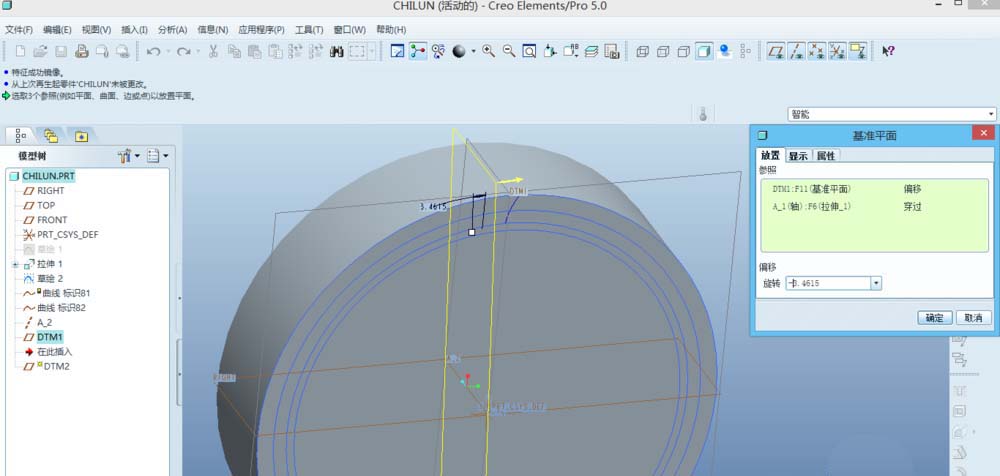Open the 文件(F) menu
This screenshot has height=476, width=1000.
[x=19, y=29]
